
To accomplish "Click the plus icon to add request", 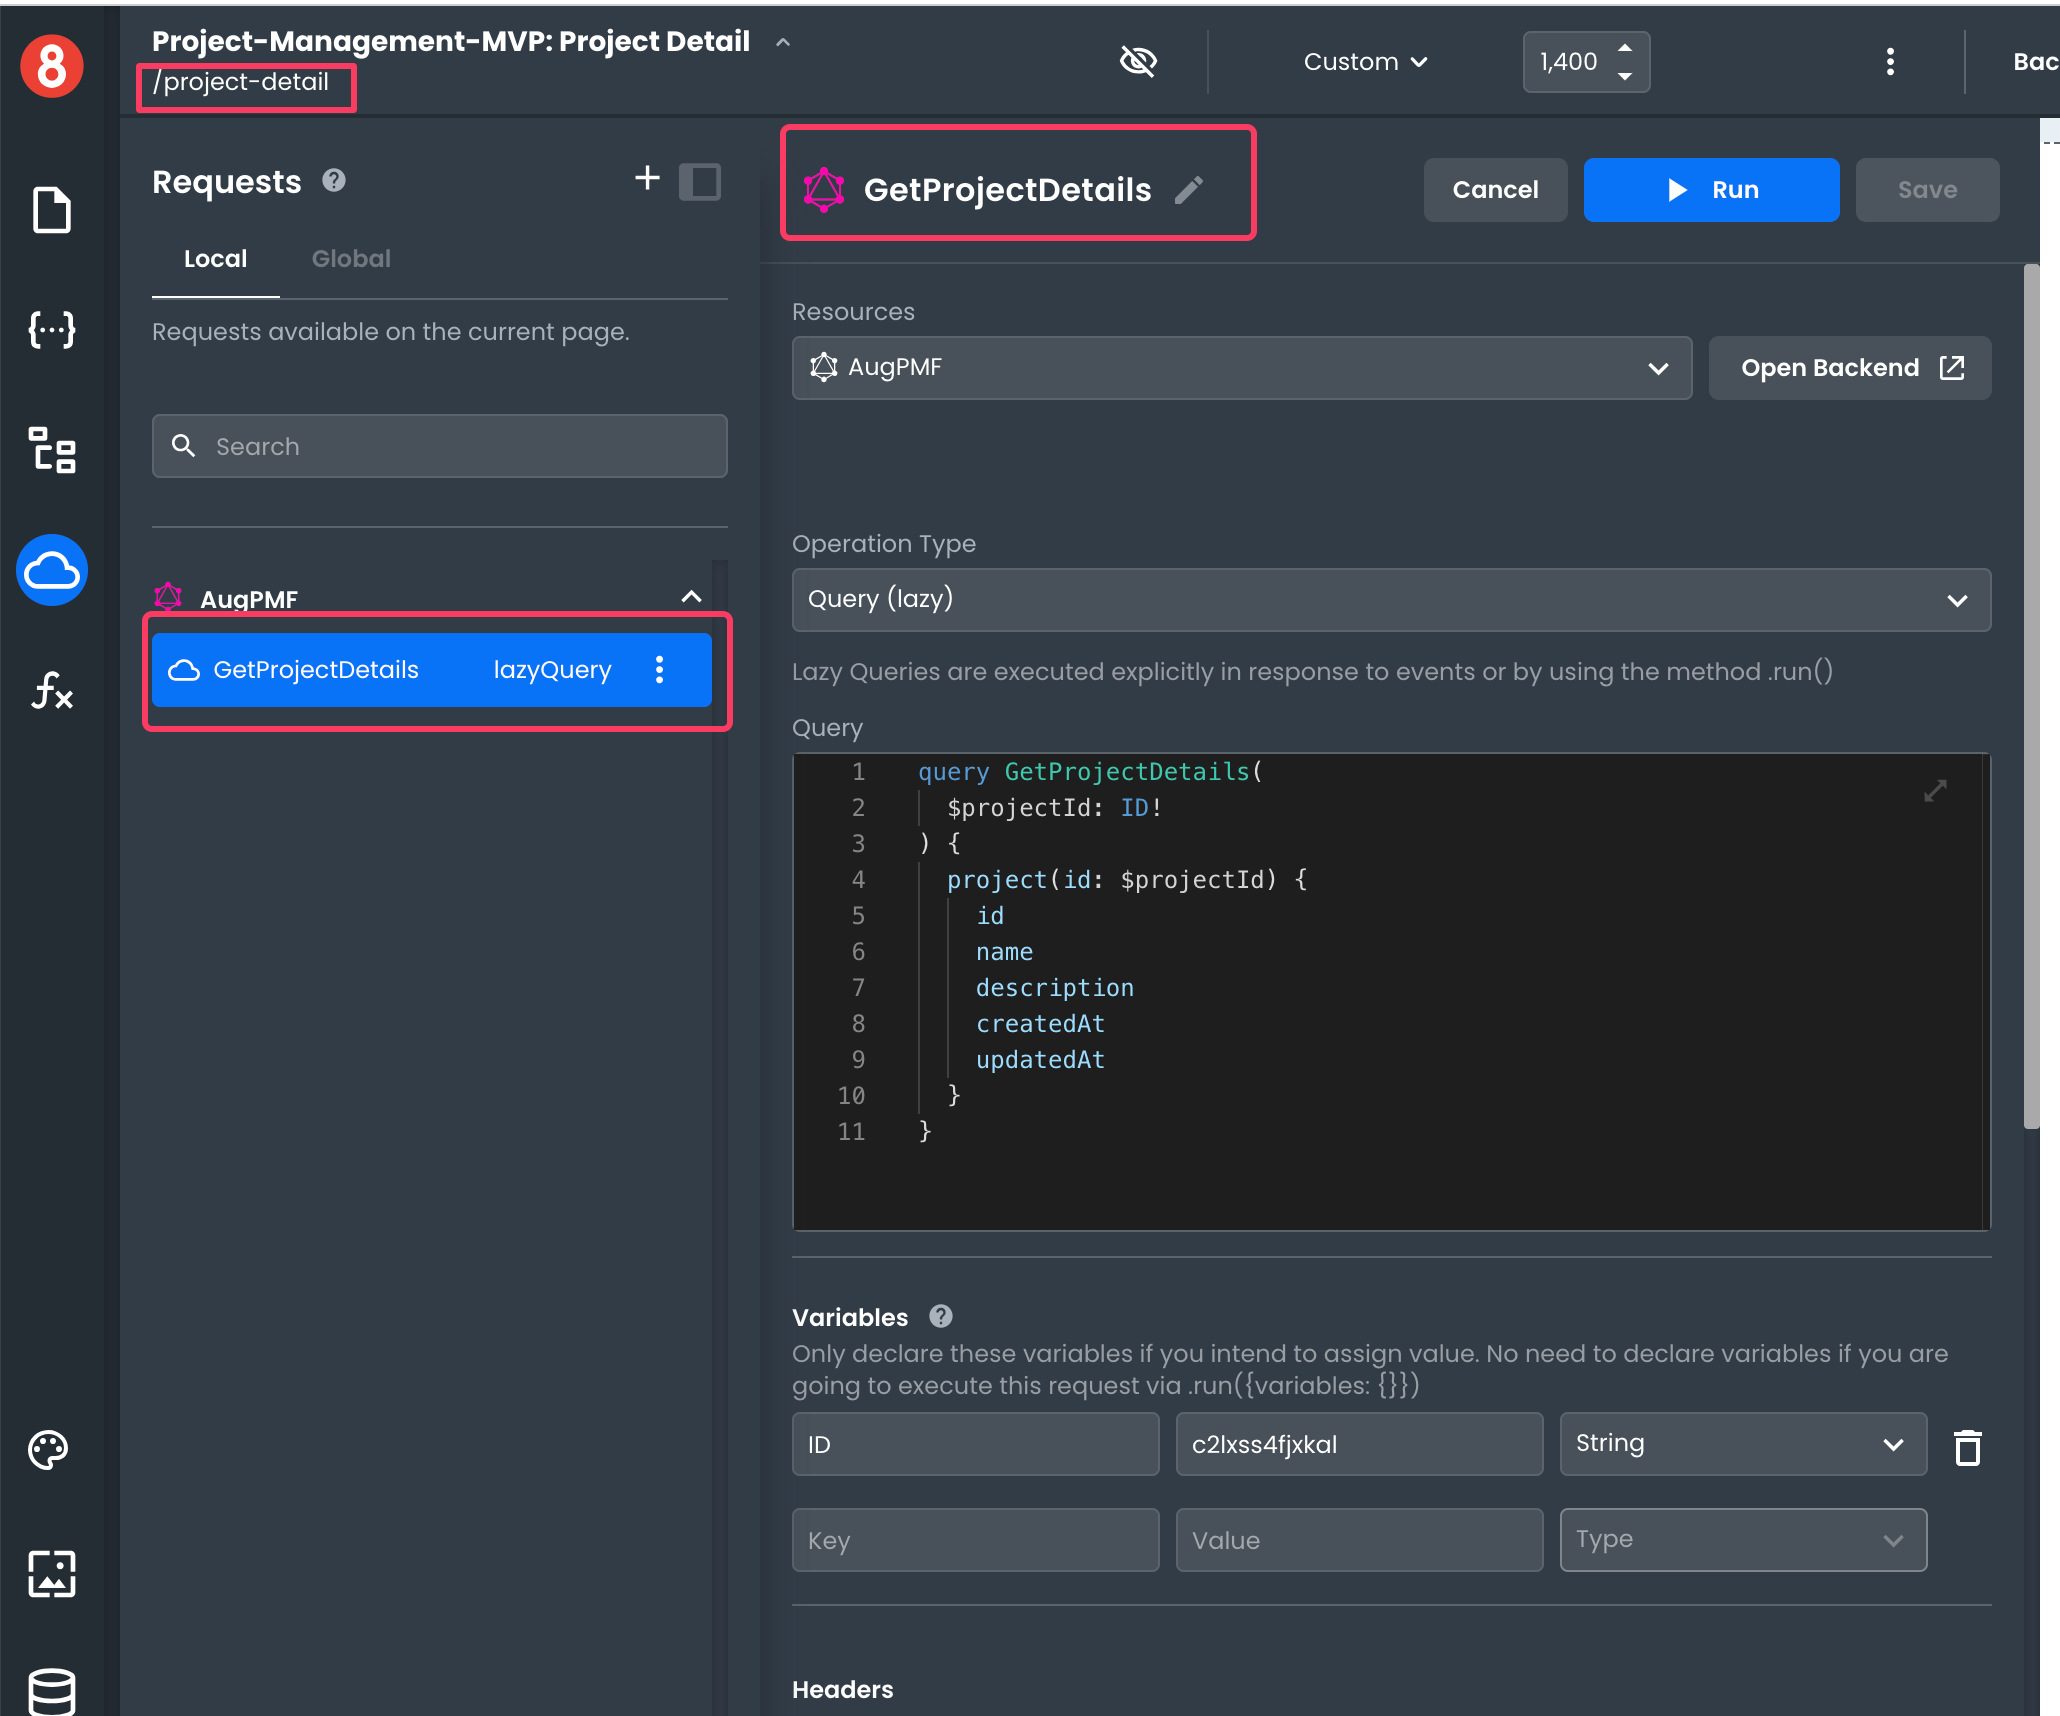I will 647,179.
